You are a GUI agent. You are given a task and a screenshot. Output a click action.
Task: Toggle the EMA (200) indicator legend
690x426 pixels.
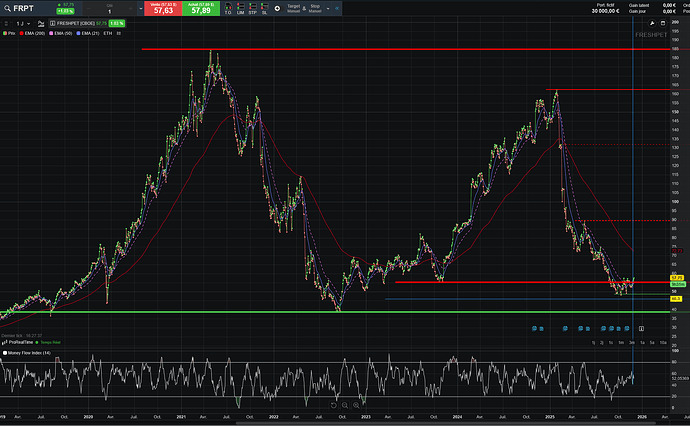point(38,34)
